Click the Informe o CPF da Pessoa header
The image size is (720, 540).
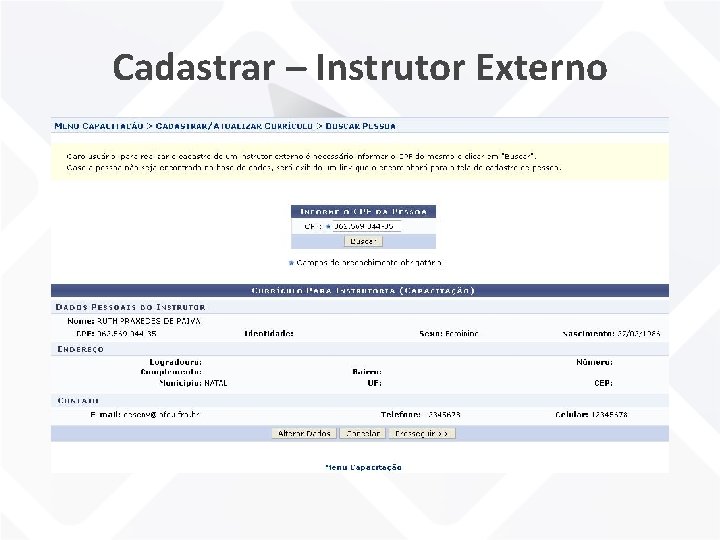(x=363, y=212)
